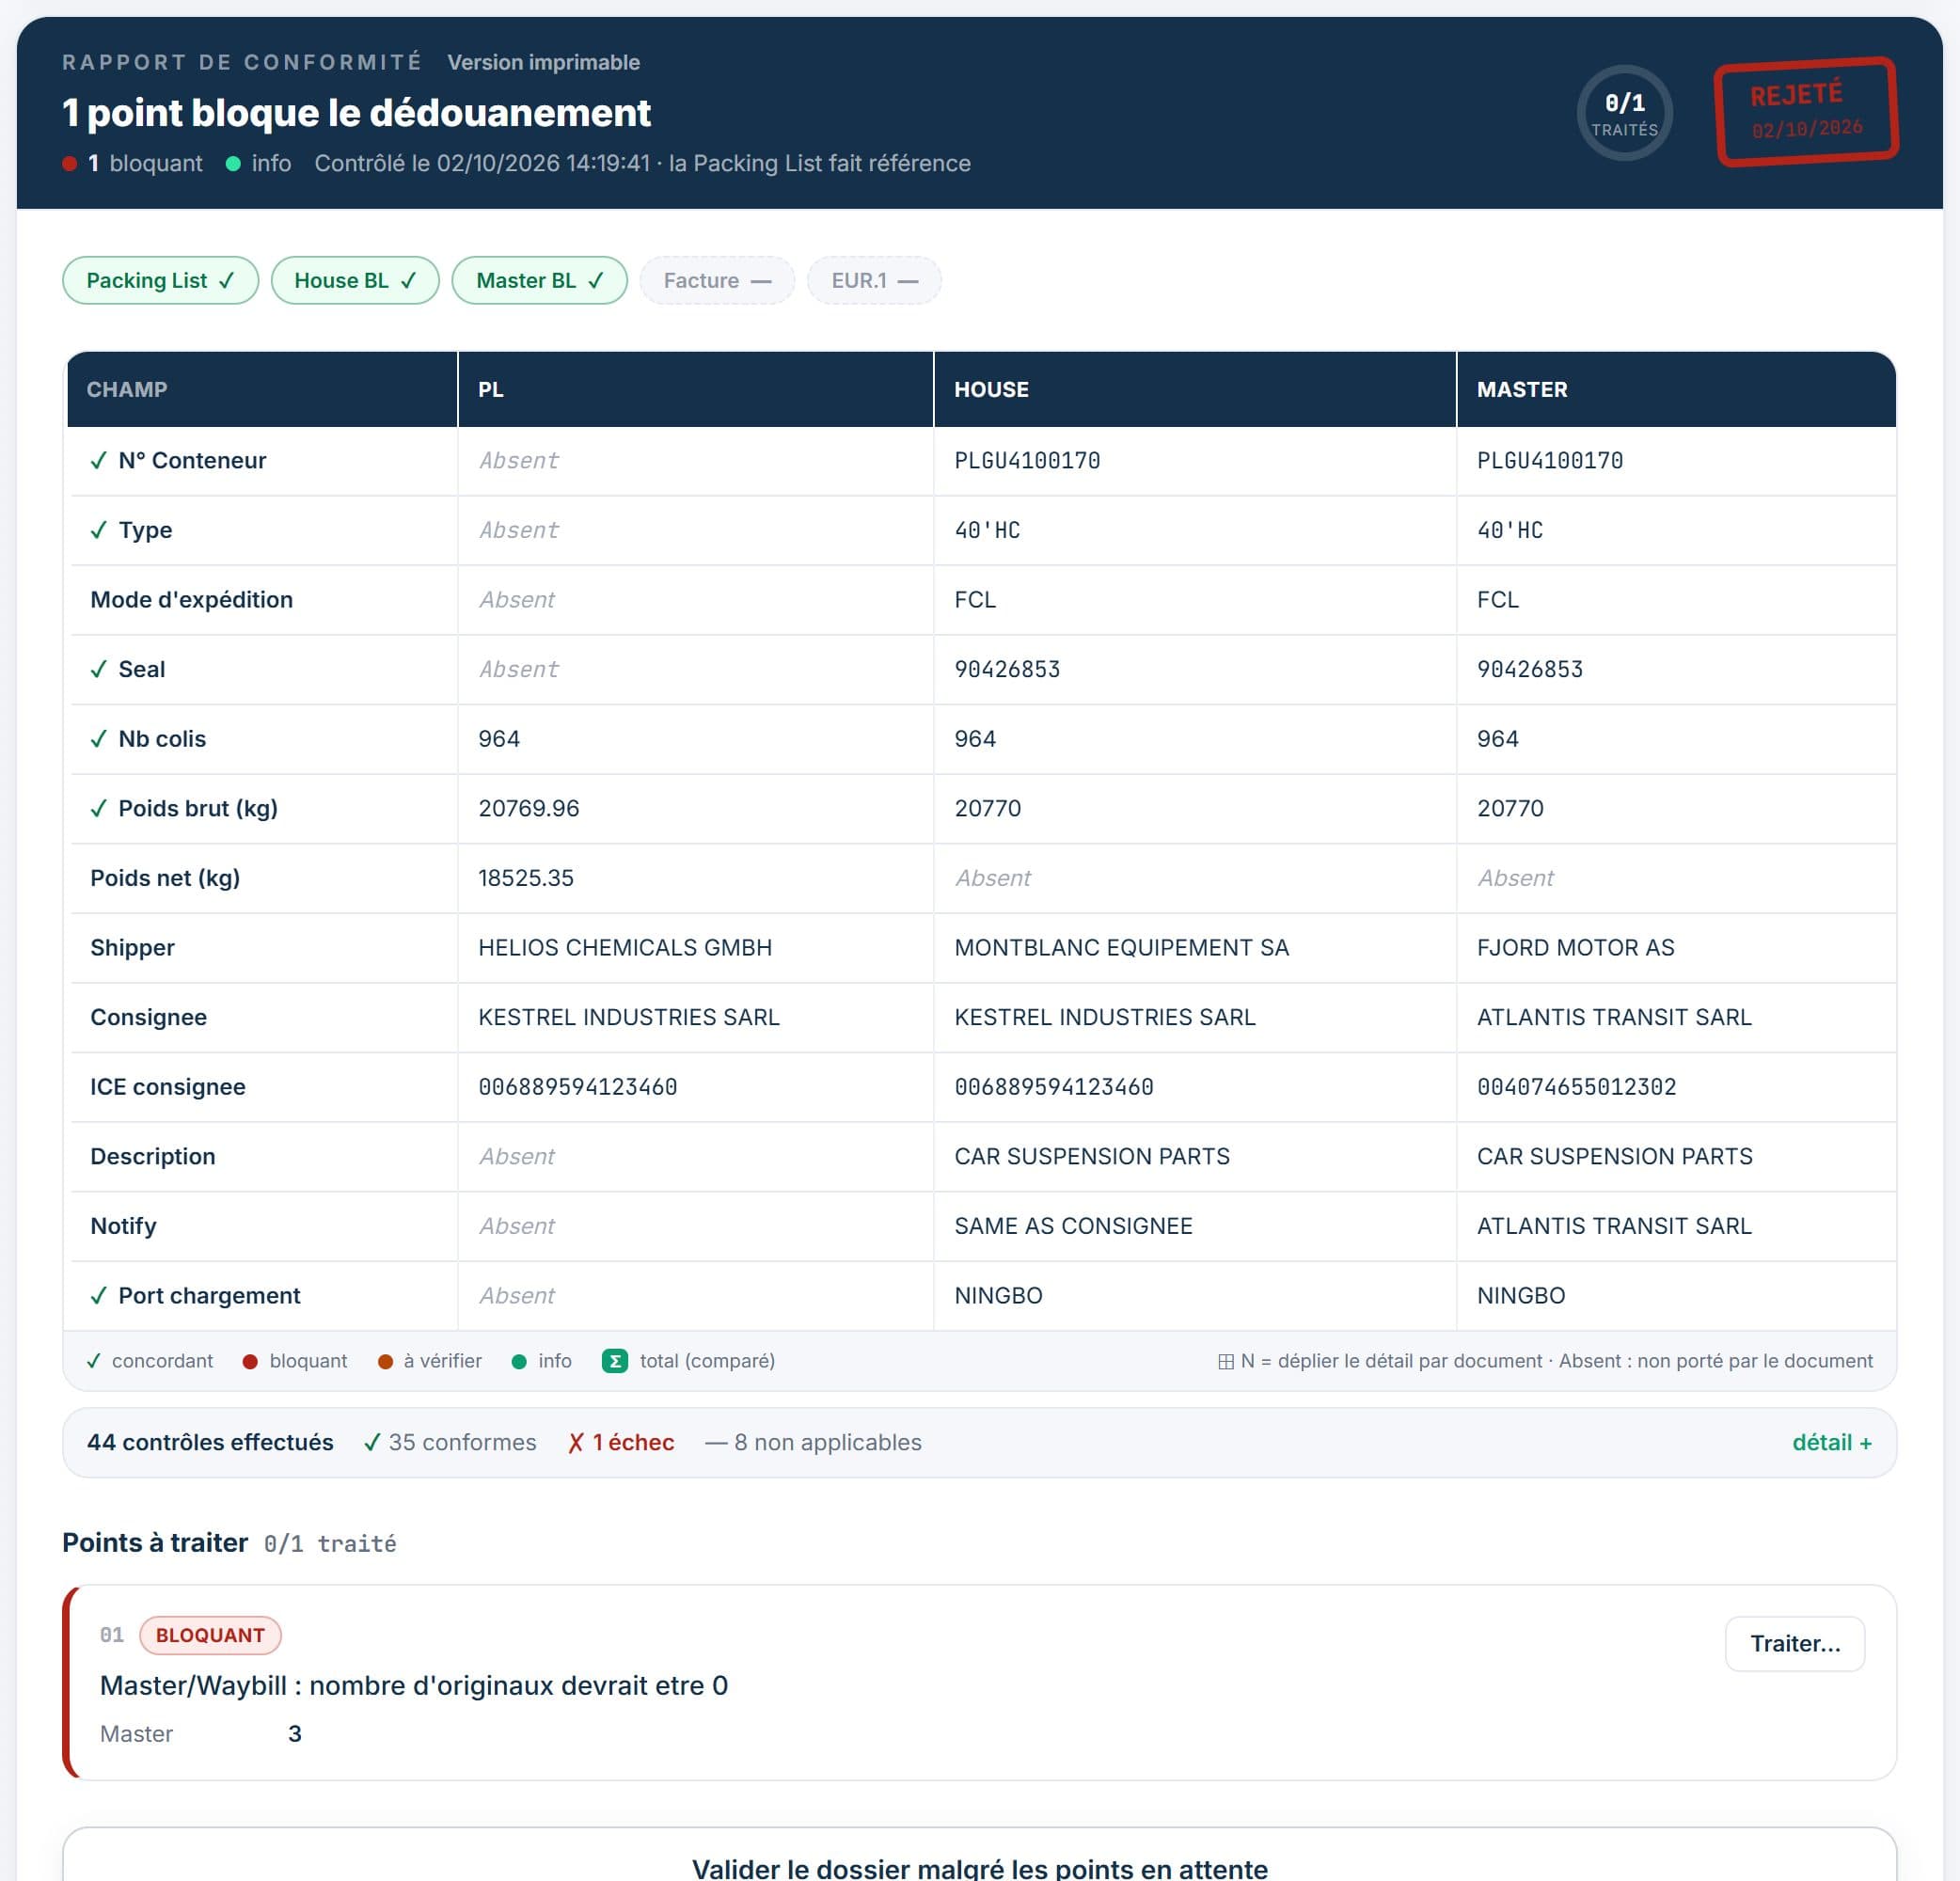Click the EUR.1 missing-document chip

point(874,280)
